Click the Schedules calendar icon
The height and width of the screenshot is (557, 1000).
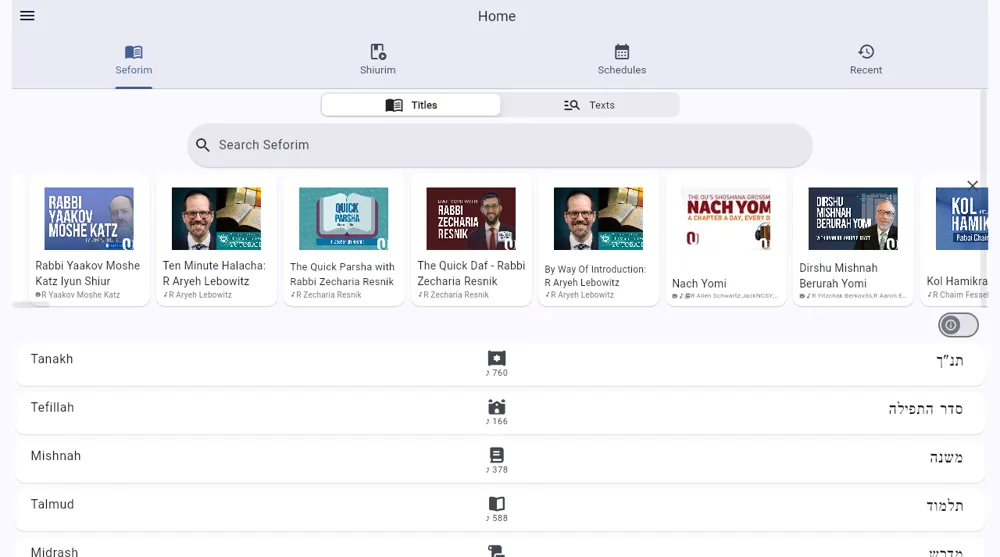point(622,52)
